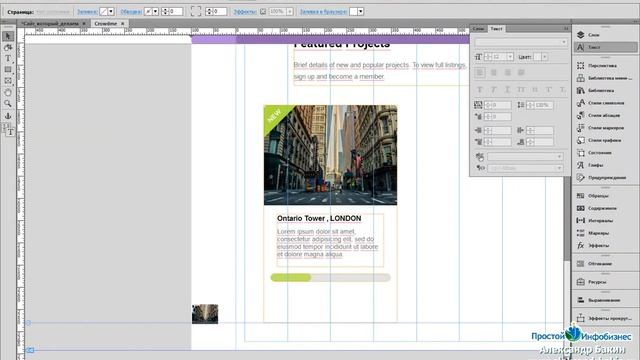Open the font size dropdown in Text panel

510,57
